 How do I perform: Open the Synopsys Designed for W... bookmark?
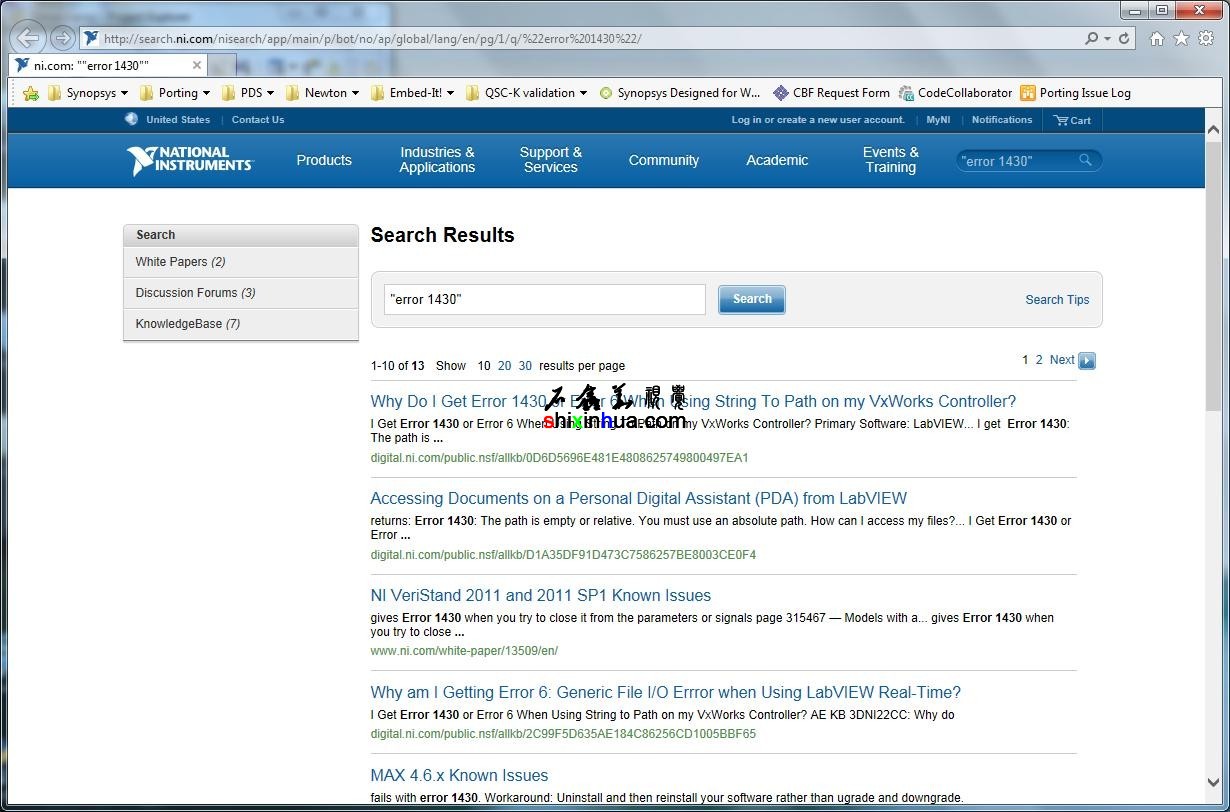click(680, 93)
